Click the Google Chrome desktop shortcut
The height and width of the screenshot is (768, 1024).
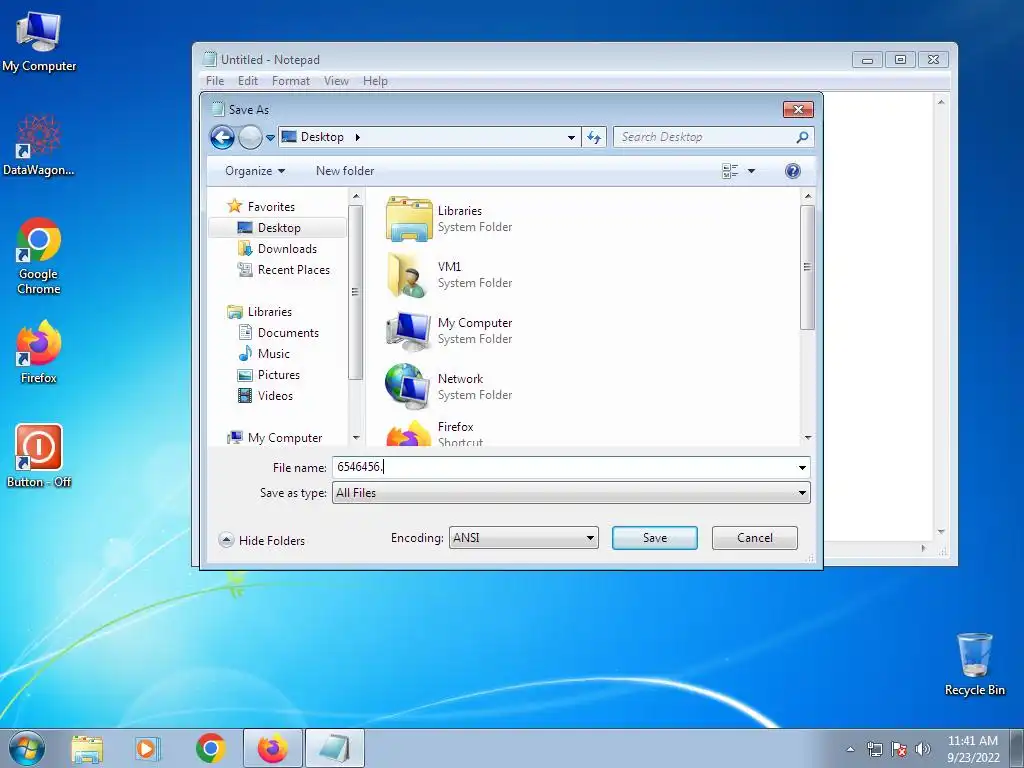click(x=39, y=256)
